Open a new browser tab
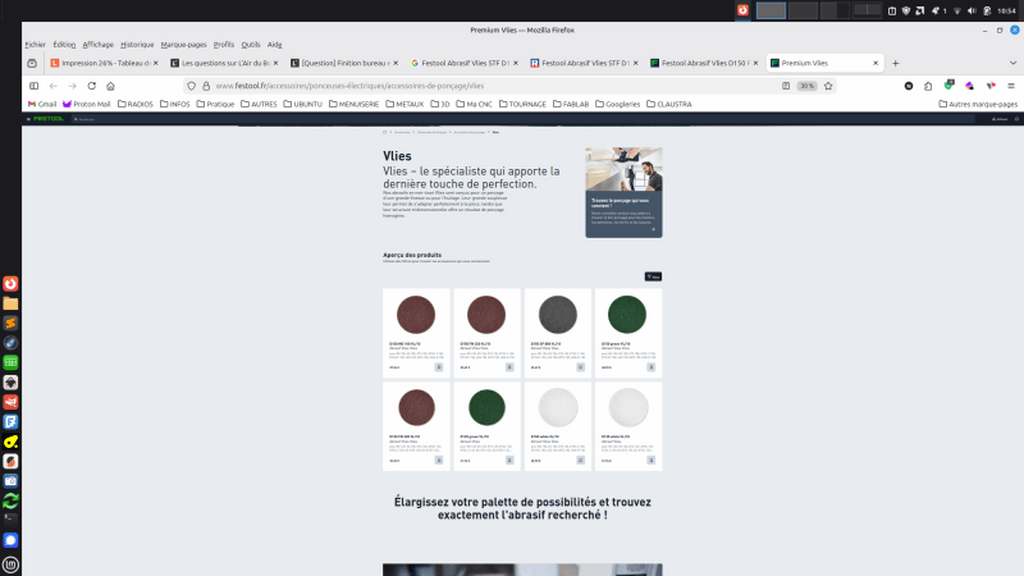This screenshot has height=576, width=1024. (x=895, y=63)
